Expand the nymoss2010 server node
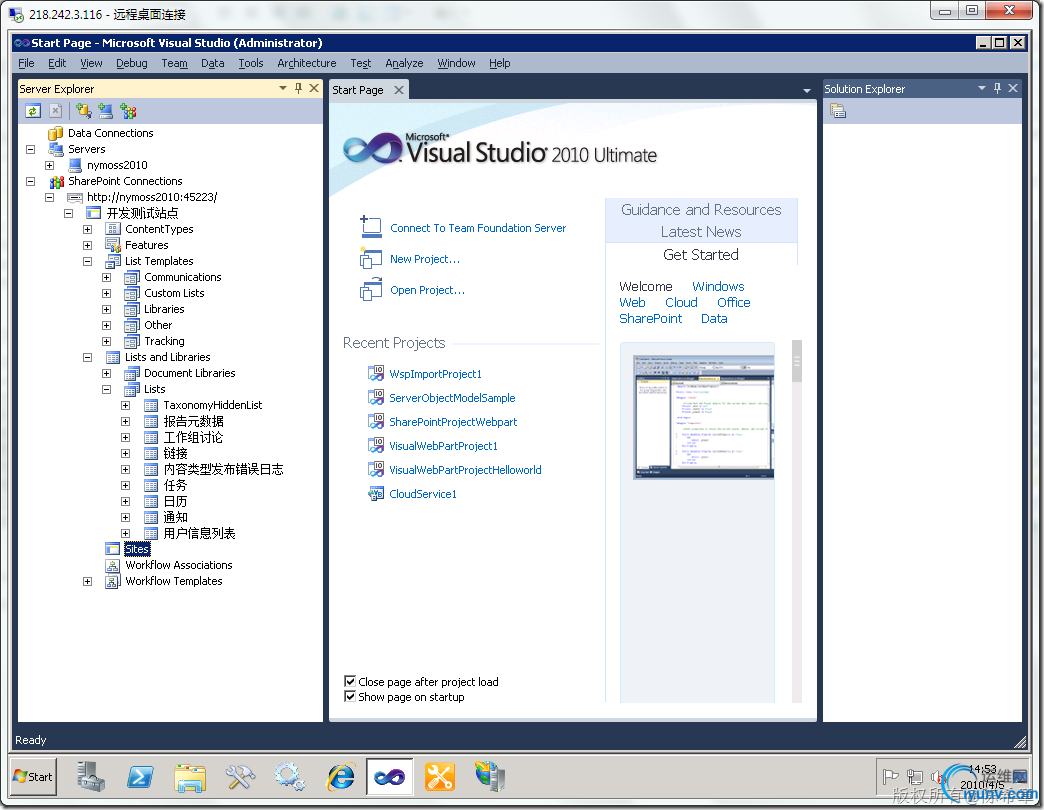The height and width of the screenshot is (810, 1044). (x=49, y=165)
